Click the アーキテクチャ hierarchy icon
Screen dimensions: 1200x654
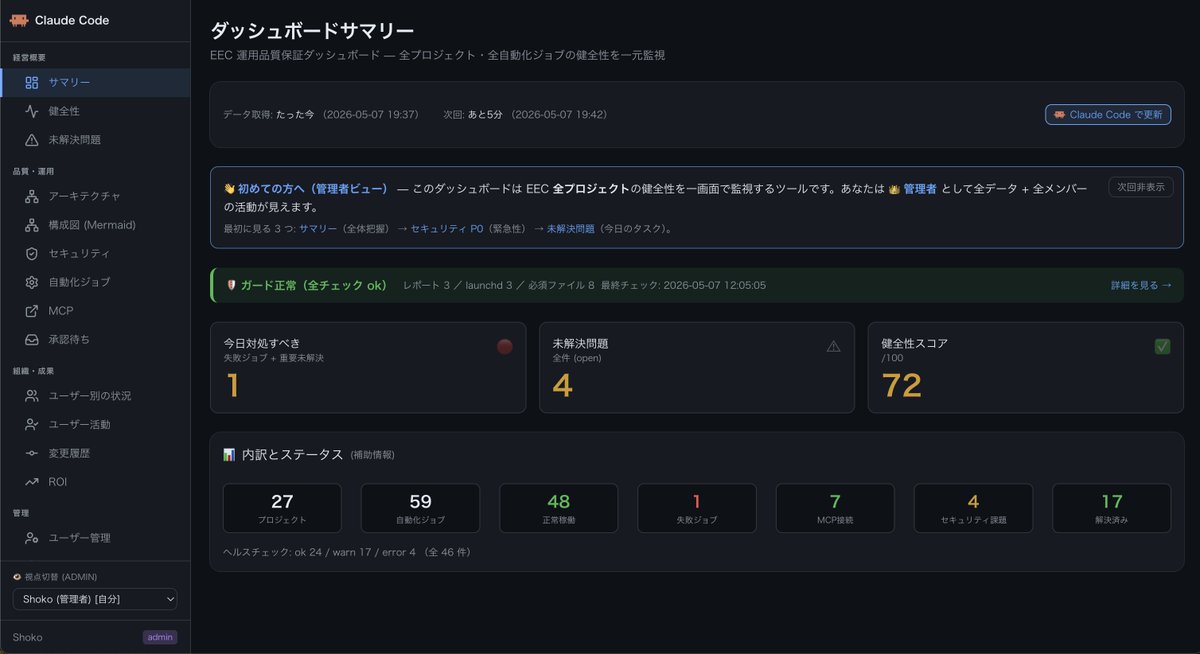pos(32,196)
